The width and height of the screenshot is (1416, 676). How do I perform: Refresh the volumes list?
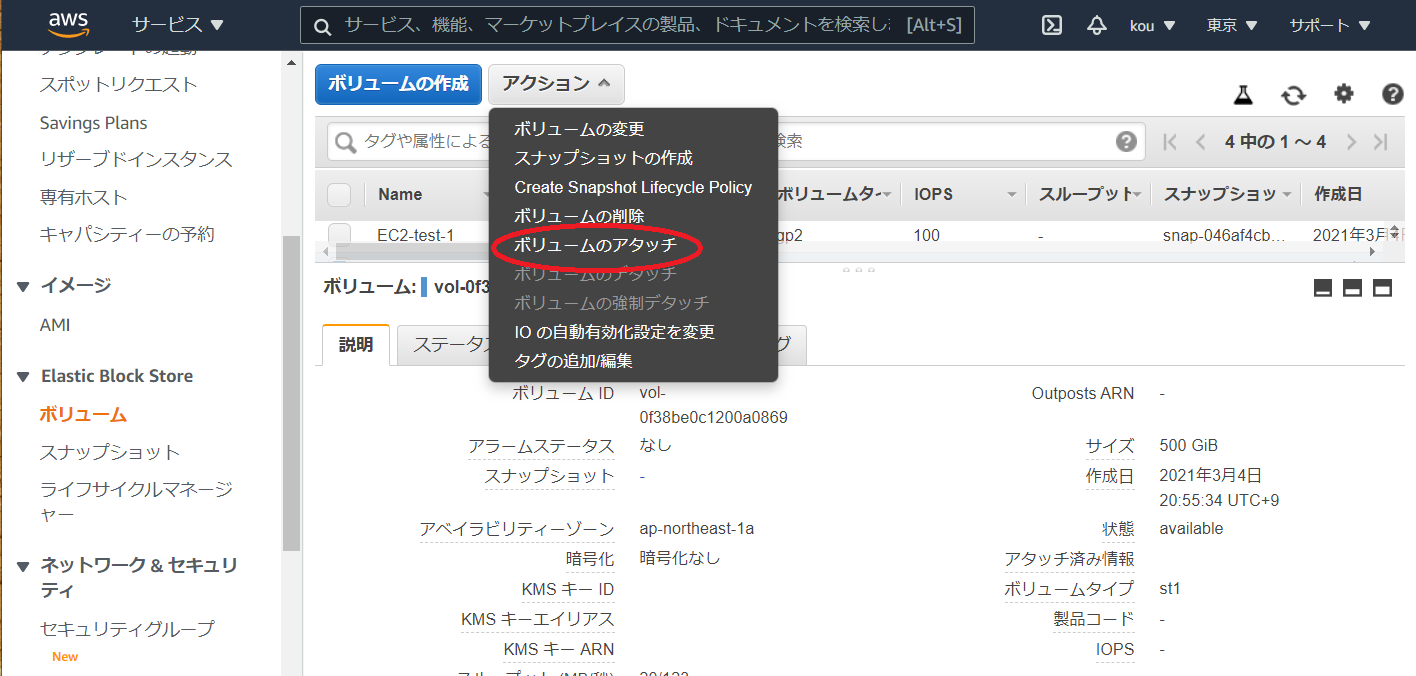[x=1293, y=94]
